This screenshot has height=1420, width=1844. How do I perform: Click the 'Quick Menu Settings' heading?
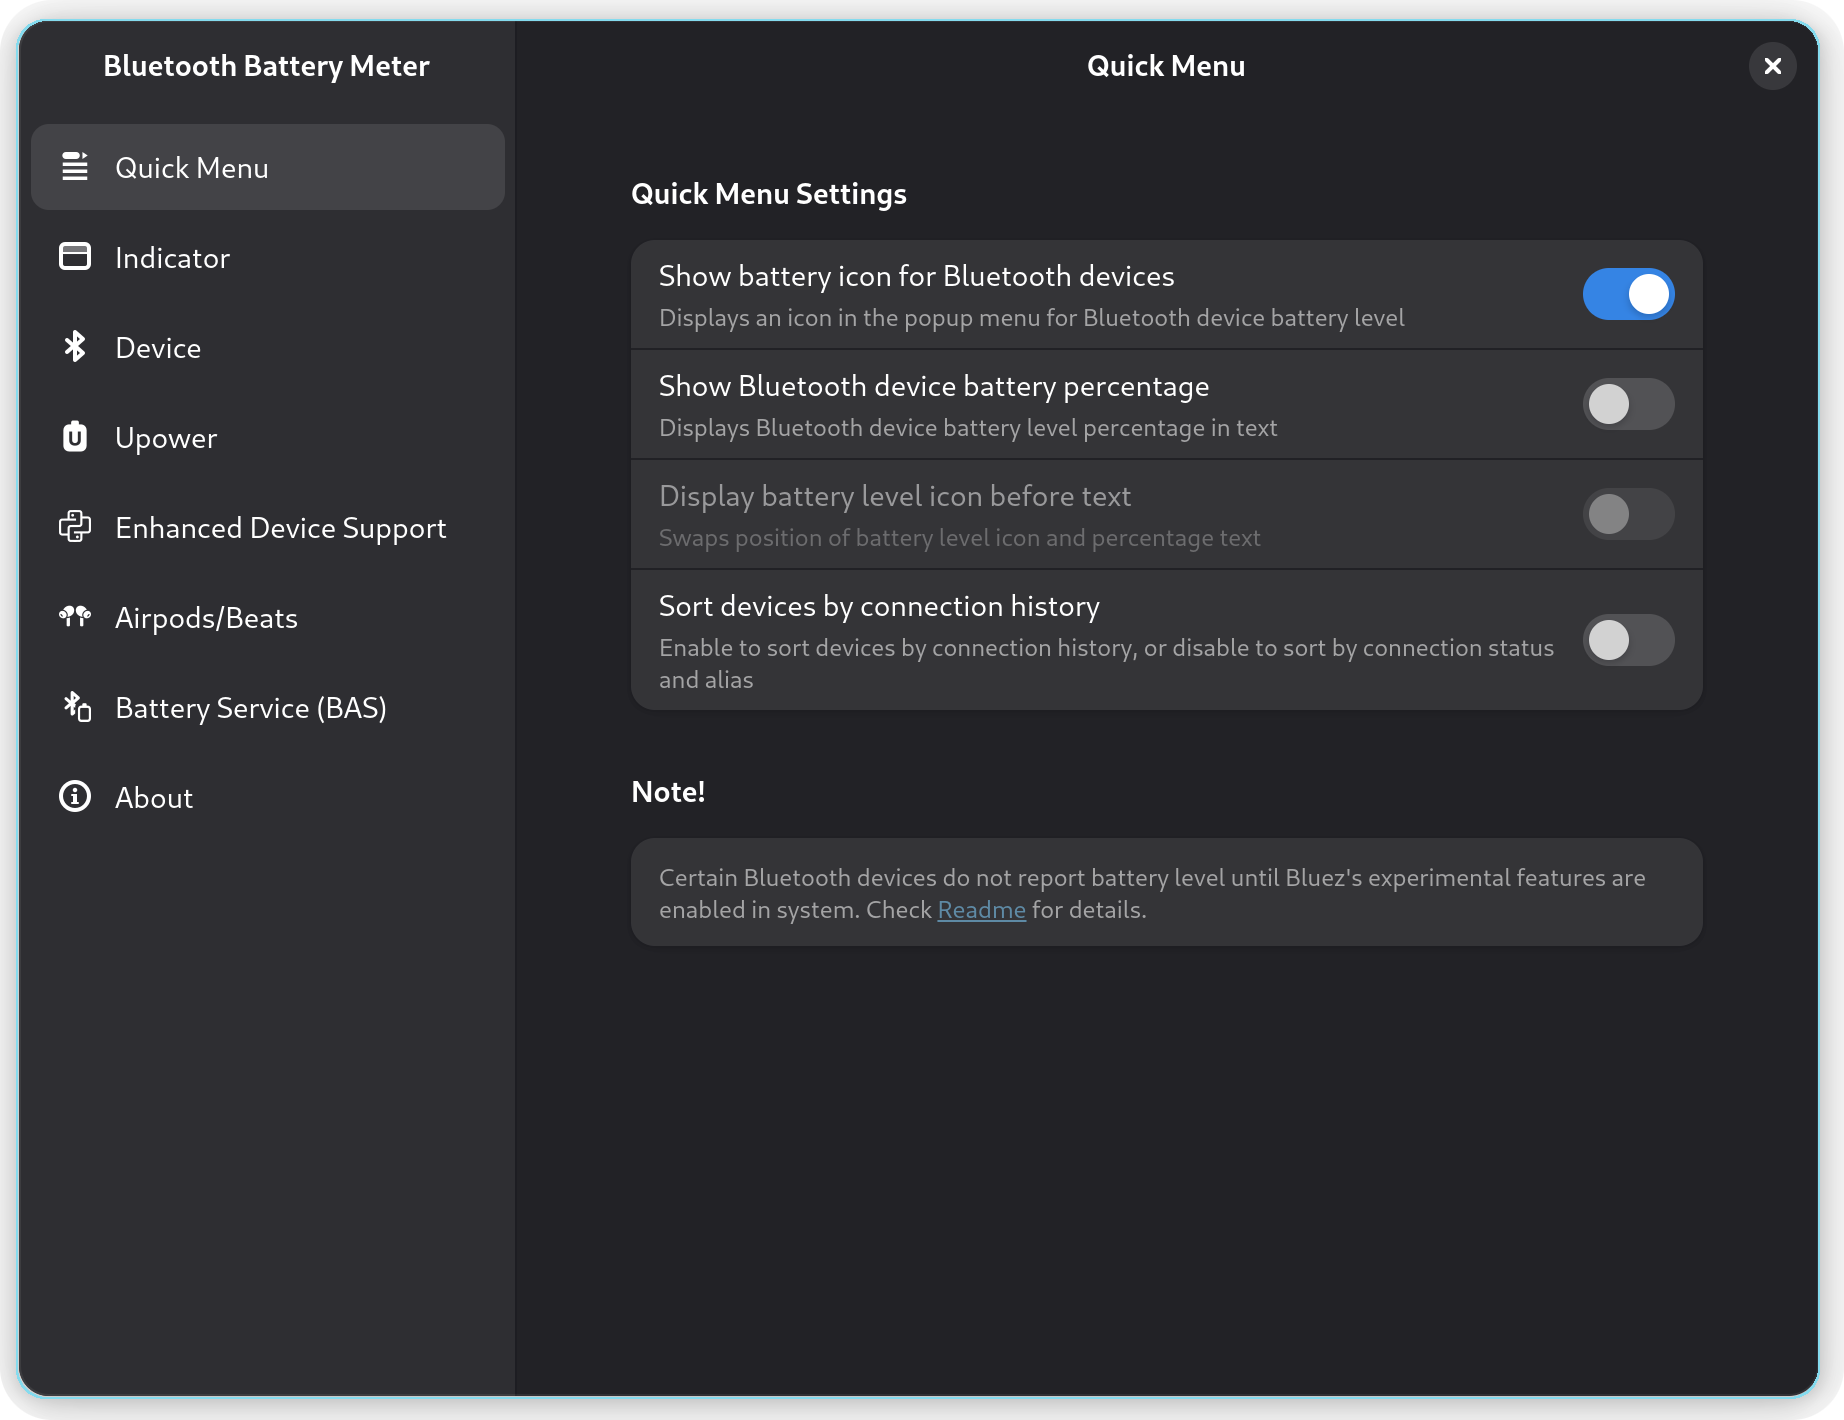pyautogui.click(x=769, y=194)
